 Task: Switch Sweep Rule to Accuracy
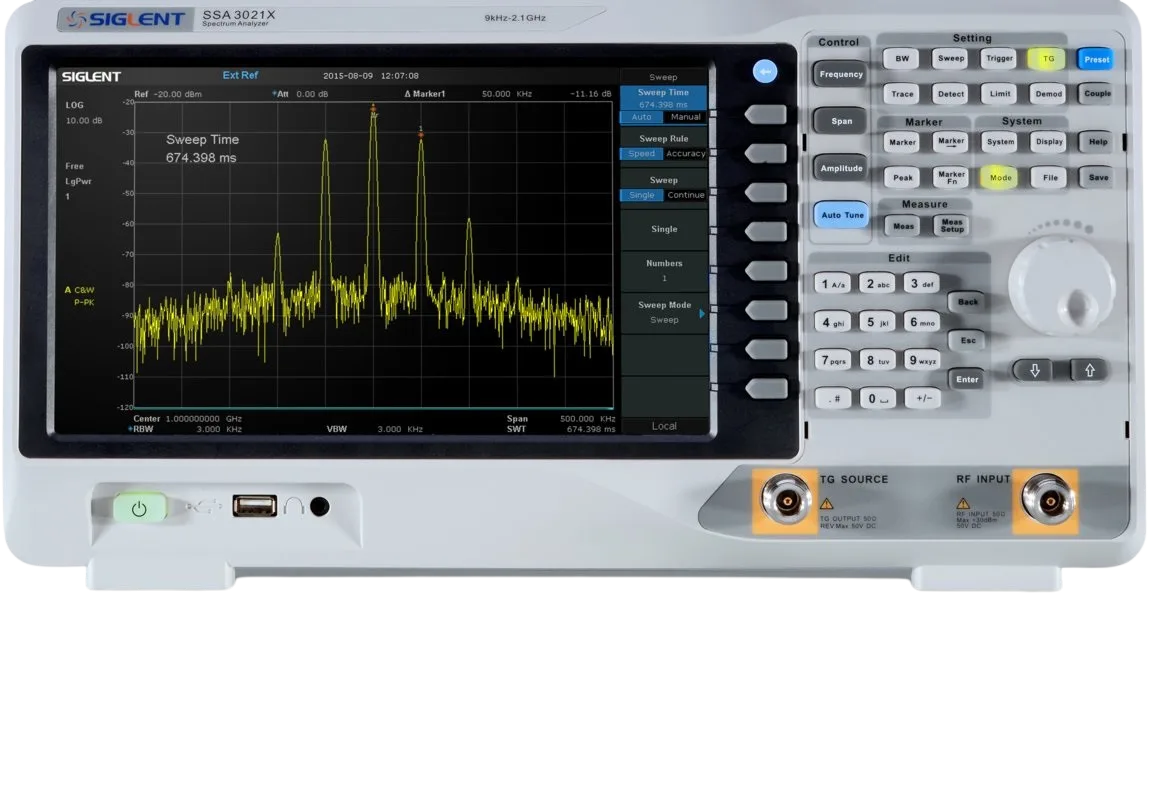tap(685, 154)
